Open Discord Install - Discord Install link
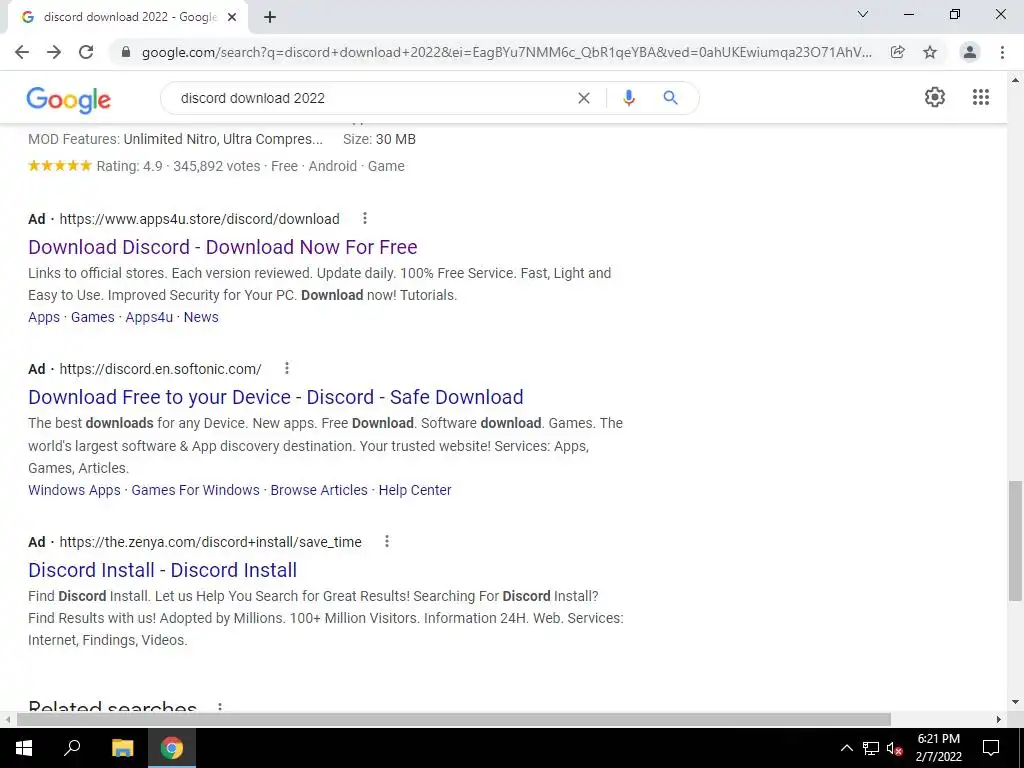Image resolution: width=1024 pixels, height=768 pixels. 163,570
